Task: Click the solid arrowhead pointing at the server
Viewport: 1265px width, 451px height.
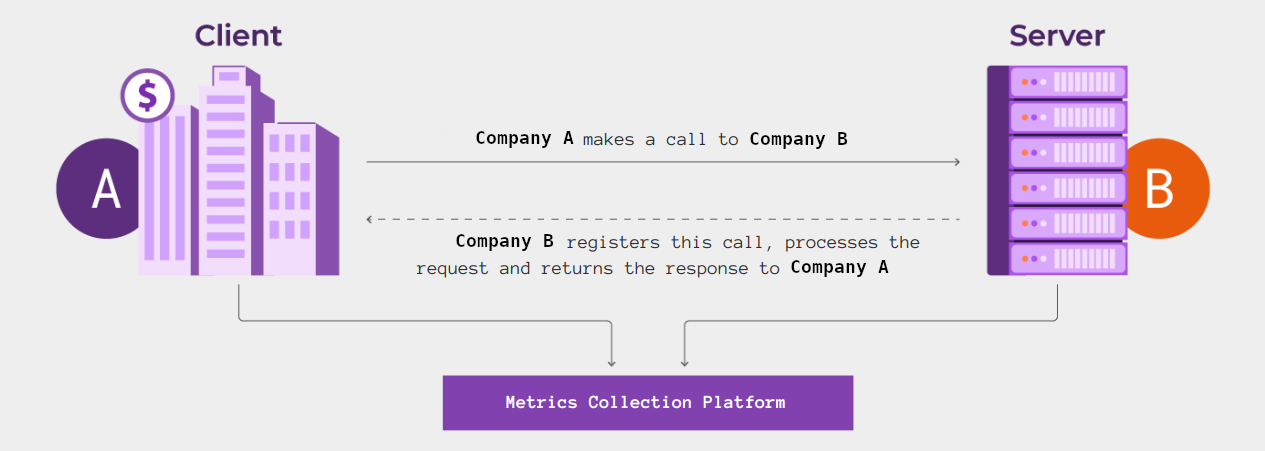Action: pyautogui.click(x=956, y=161)
